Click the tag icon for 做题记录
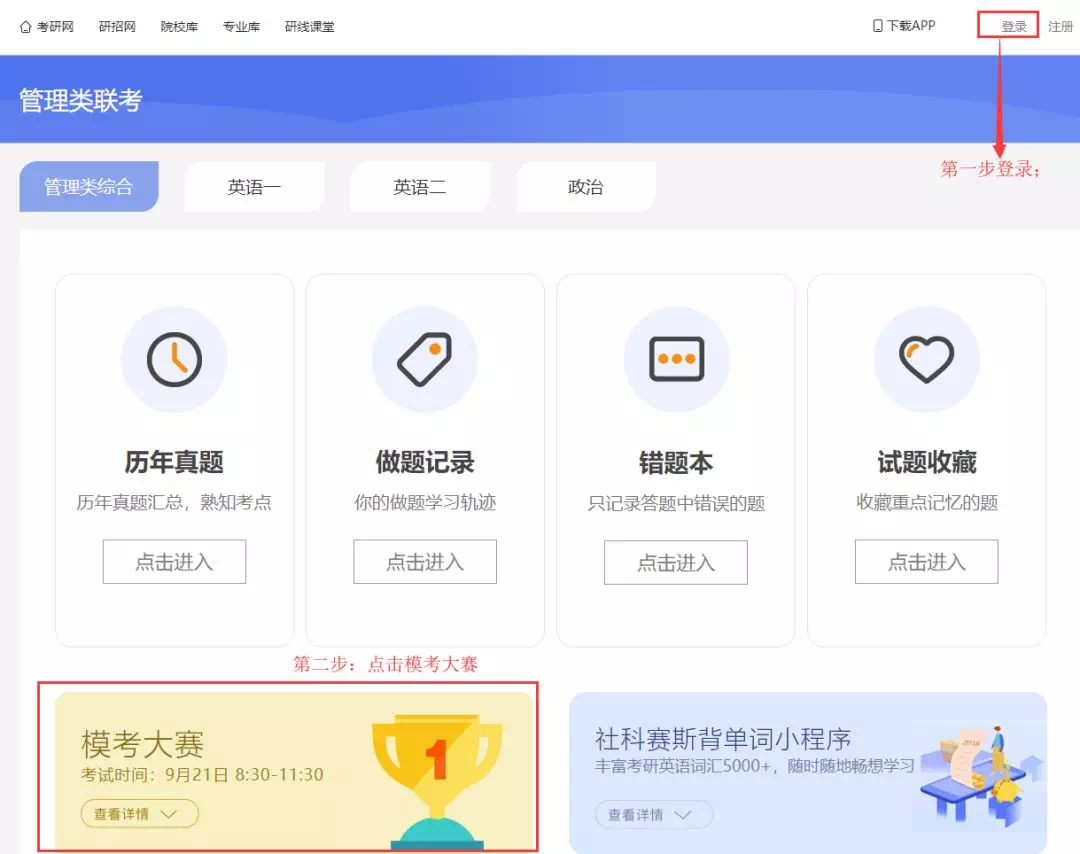1080x854 pixels. pos(425,359)
